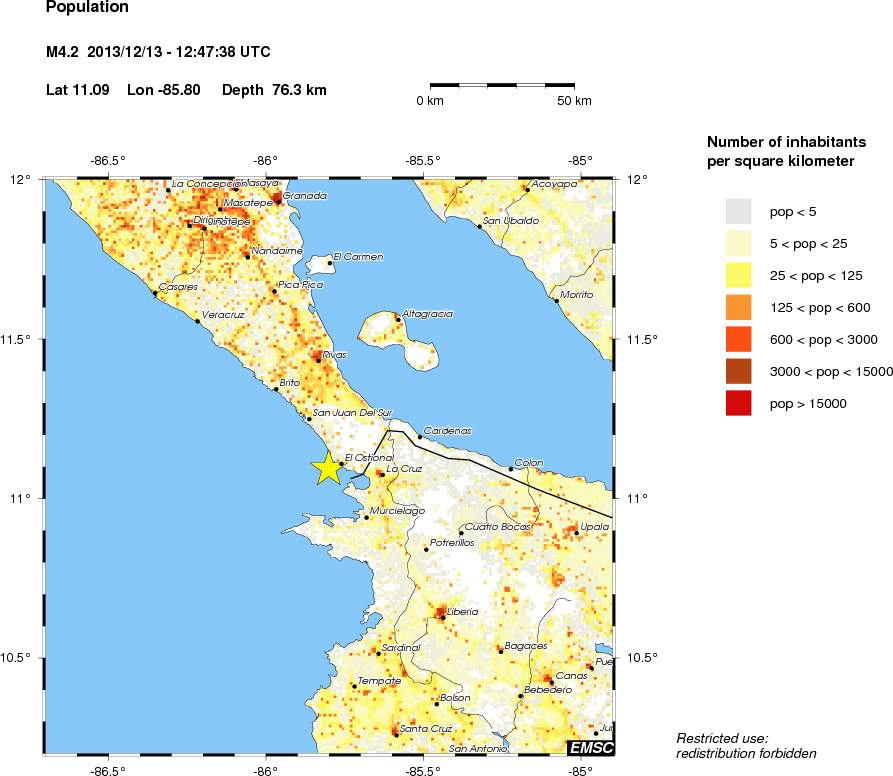Click the 'Potrerillos' label
The image size is (893, 776).
pos(452,543)
